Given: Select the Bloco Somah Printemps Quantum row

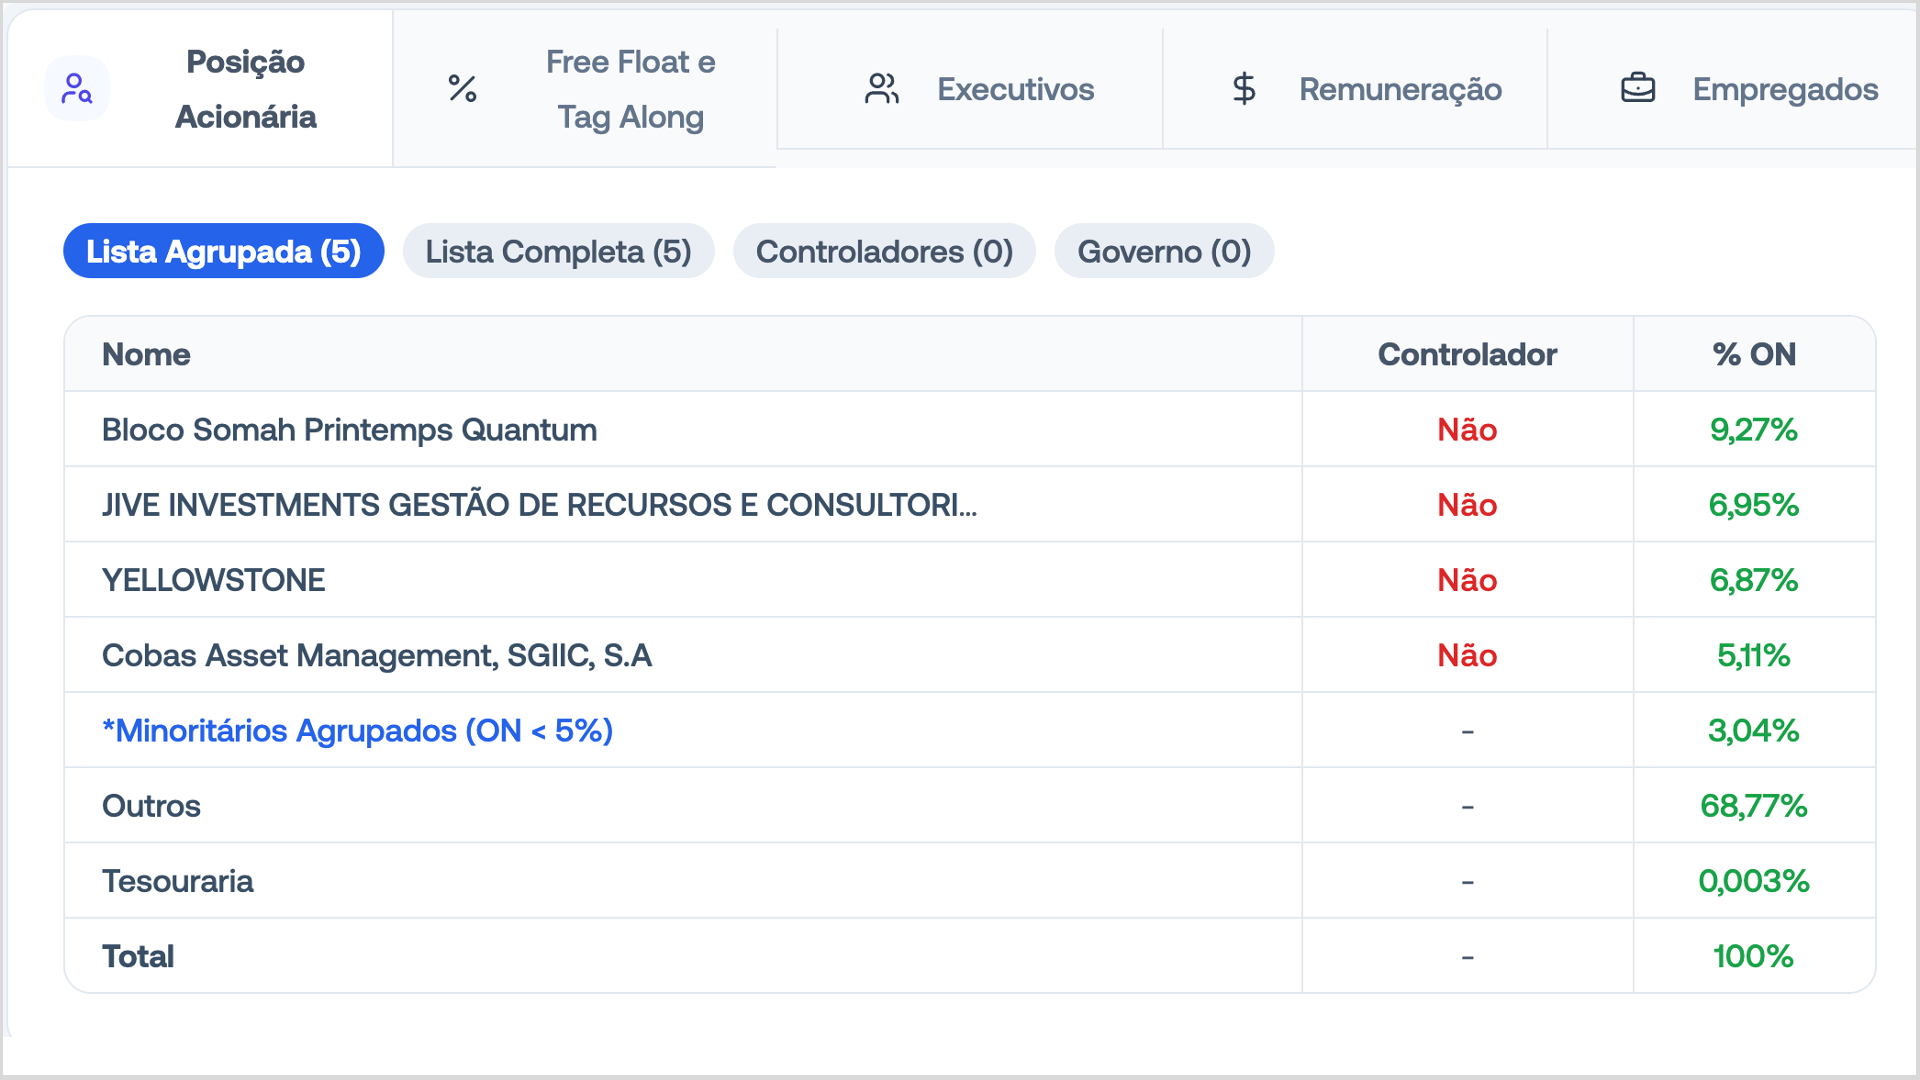Looking at the screenshot, I should pos(970,430).
